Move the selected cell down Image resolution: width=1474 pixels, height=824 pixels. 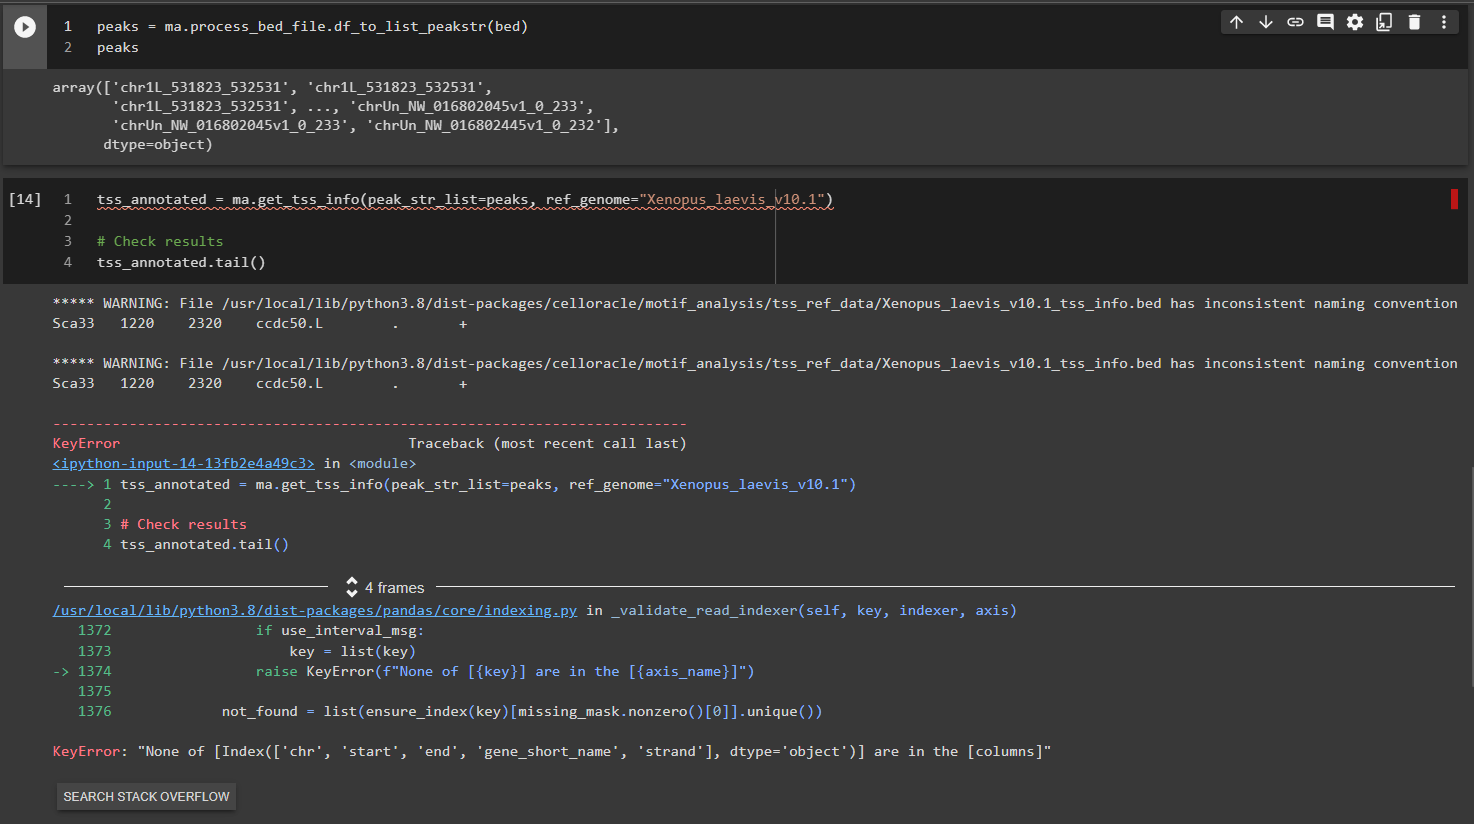click(x=1265, y=20)
